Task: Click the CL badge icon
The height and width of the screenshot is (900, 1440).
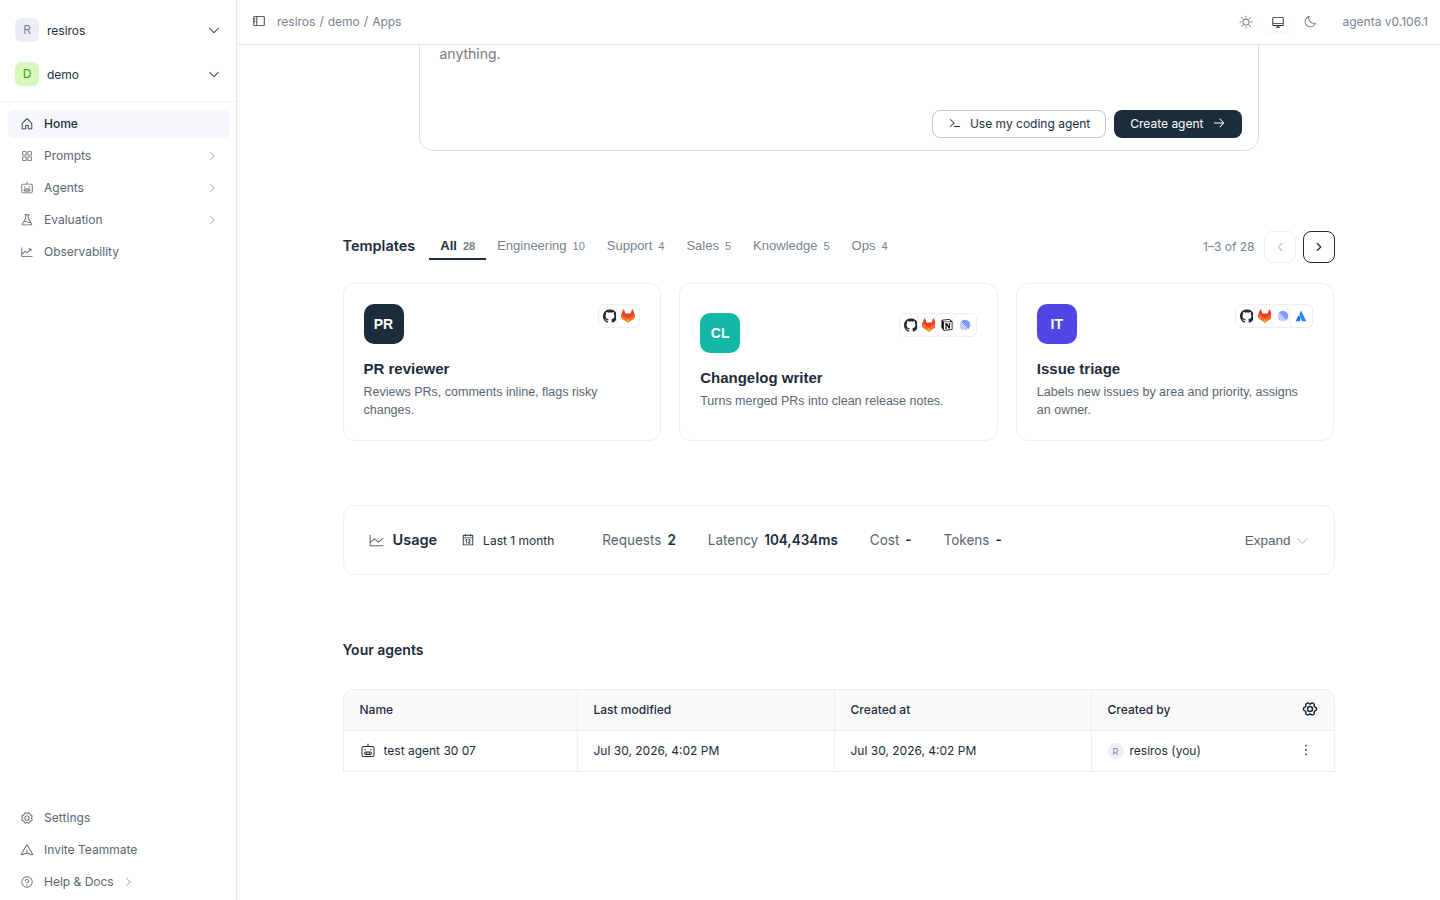Action: pos(720,333)
